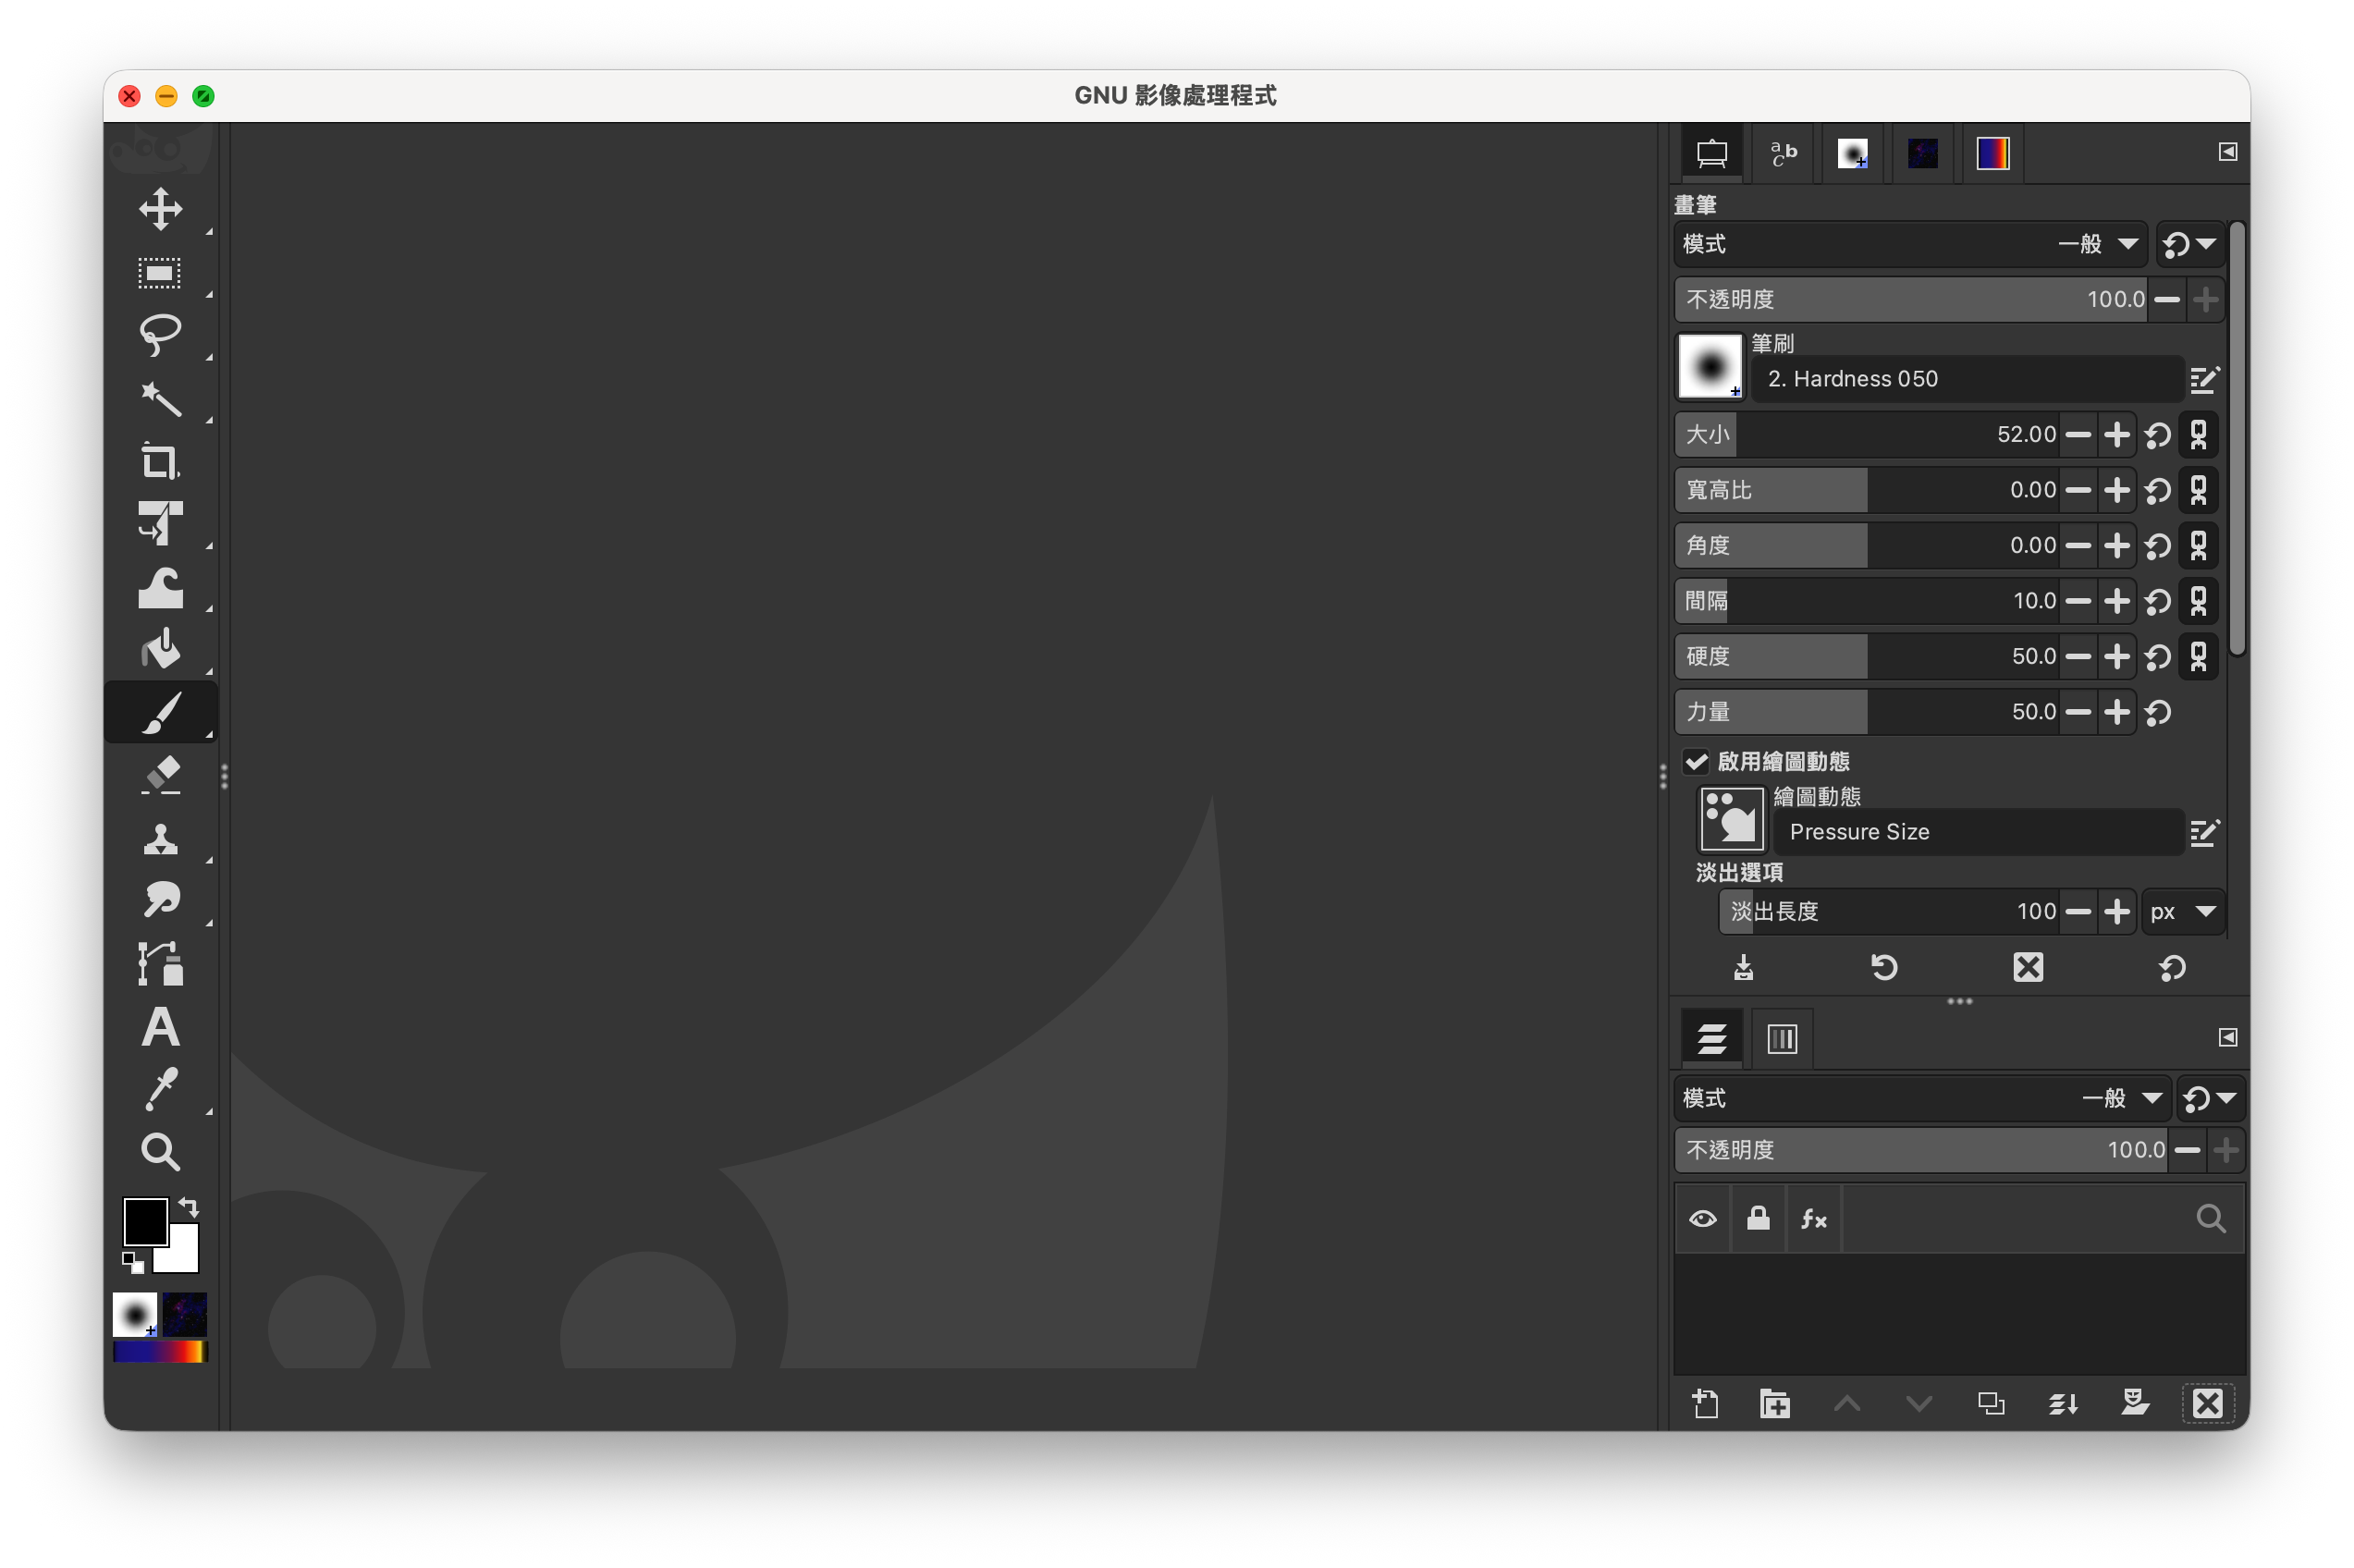Image resolution: width=2354 pixels, height=1568 pixels.
Task: Select the Smudge tool
Action: tap(160, 900)
